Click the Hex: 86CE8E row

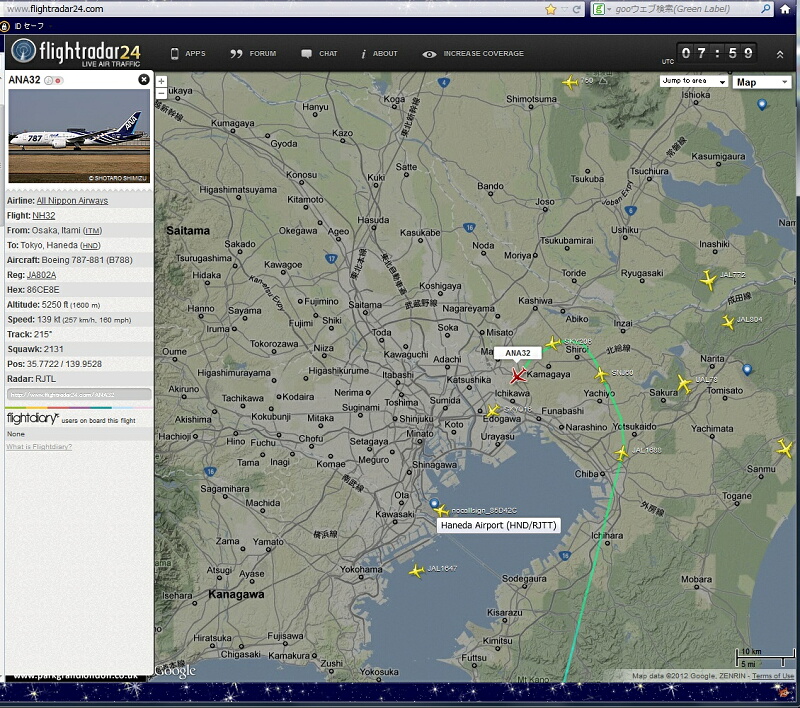79,290
